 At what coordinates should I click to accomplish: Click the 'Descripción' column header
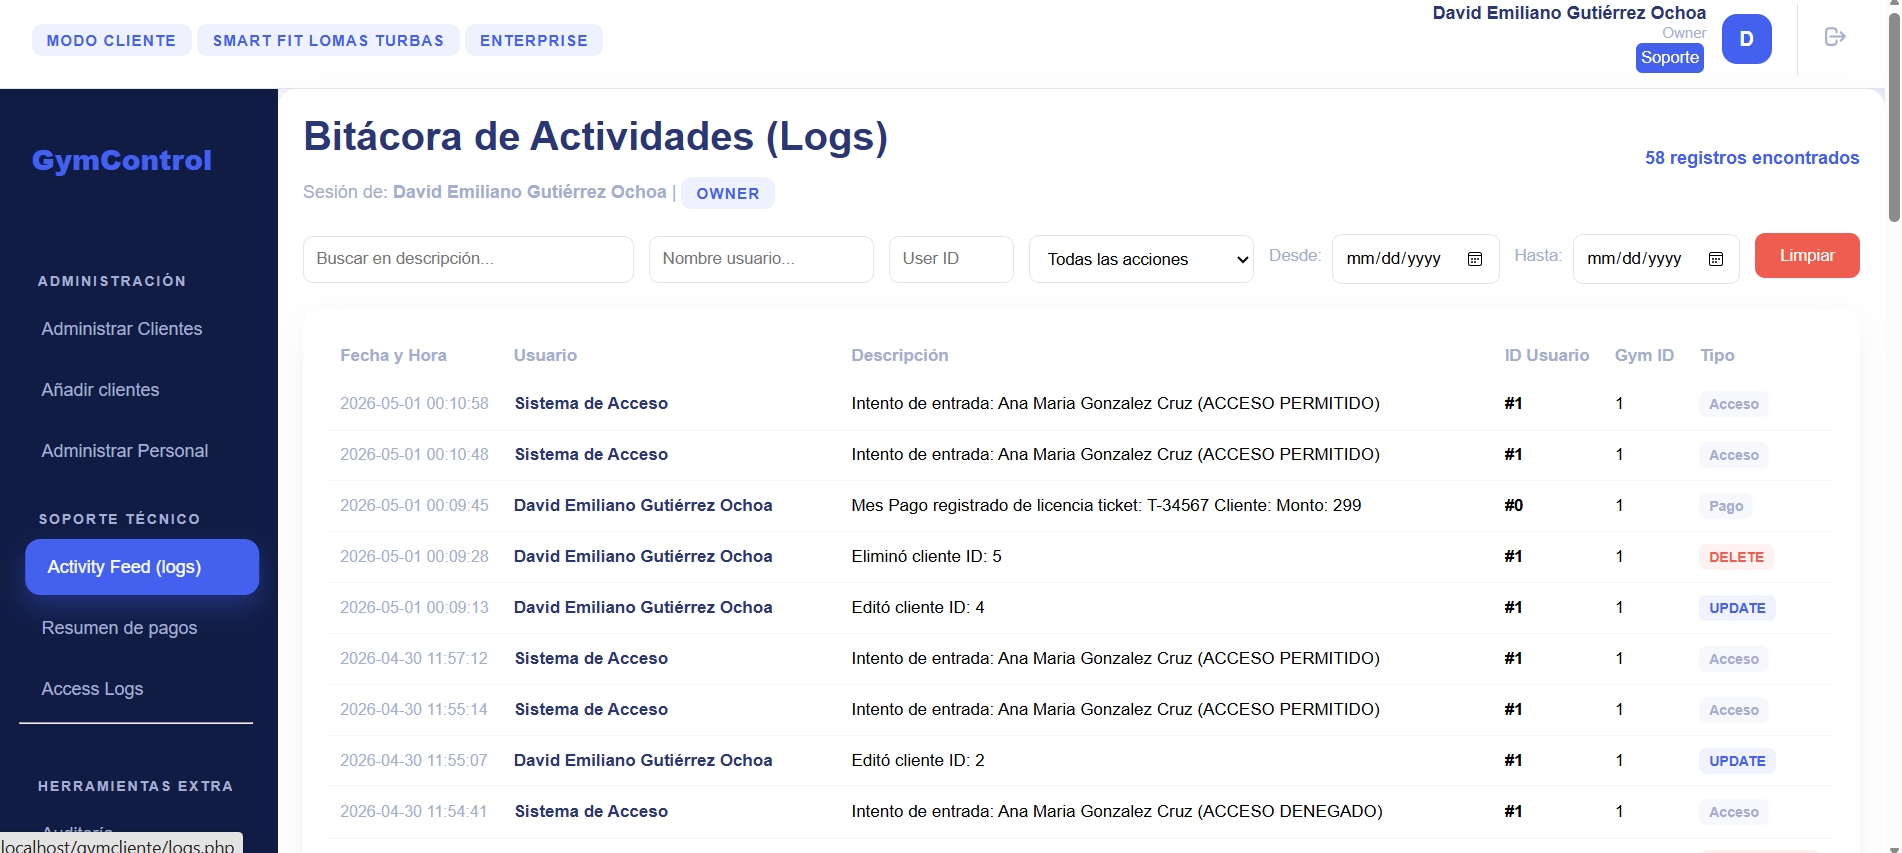click(899, 355)
